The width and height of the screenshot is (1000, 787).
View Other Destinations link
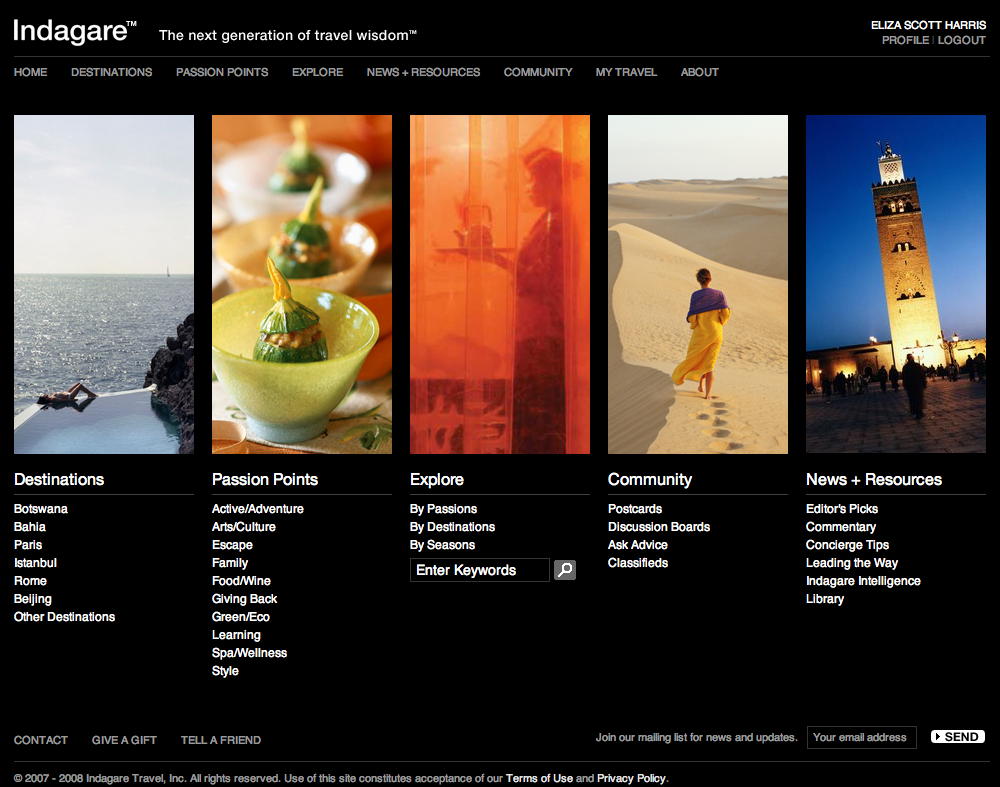point(64,617)
